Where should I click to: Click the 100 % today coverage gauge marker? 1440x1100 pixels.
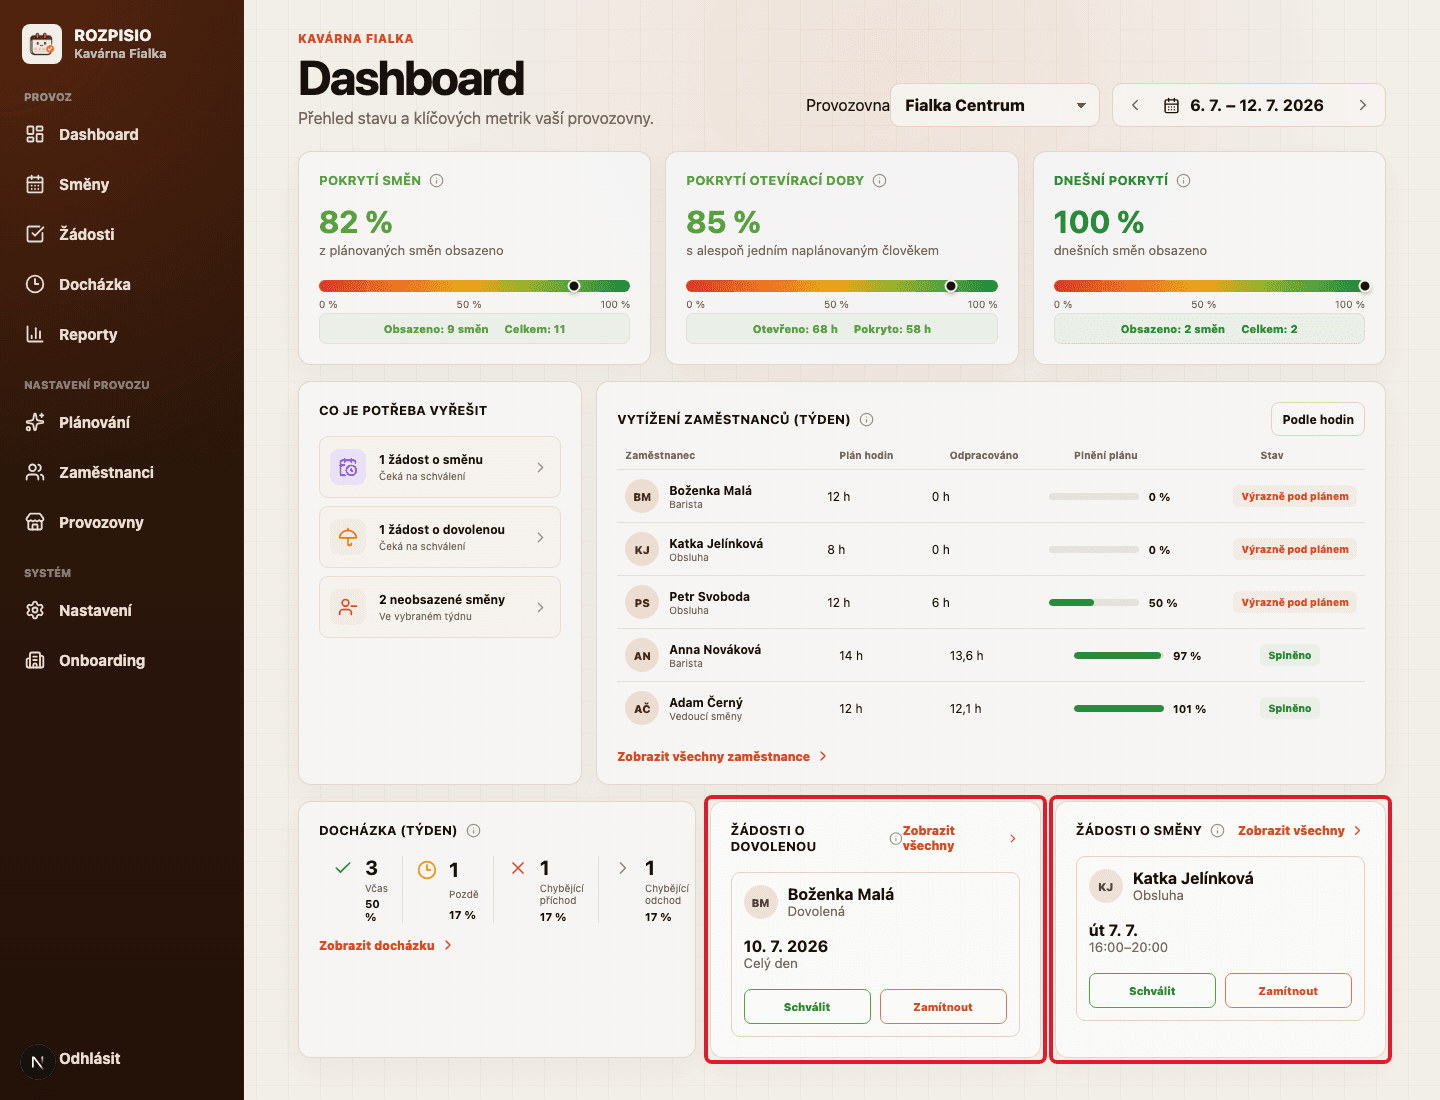(1365, 286)
